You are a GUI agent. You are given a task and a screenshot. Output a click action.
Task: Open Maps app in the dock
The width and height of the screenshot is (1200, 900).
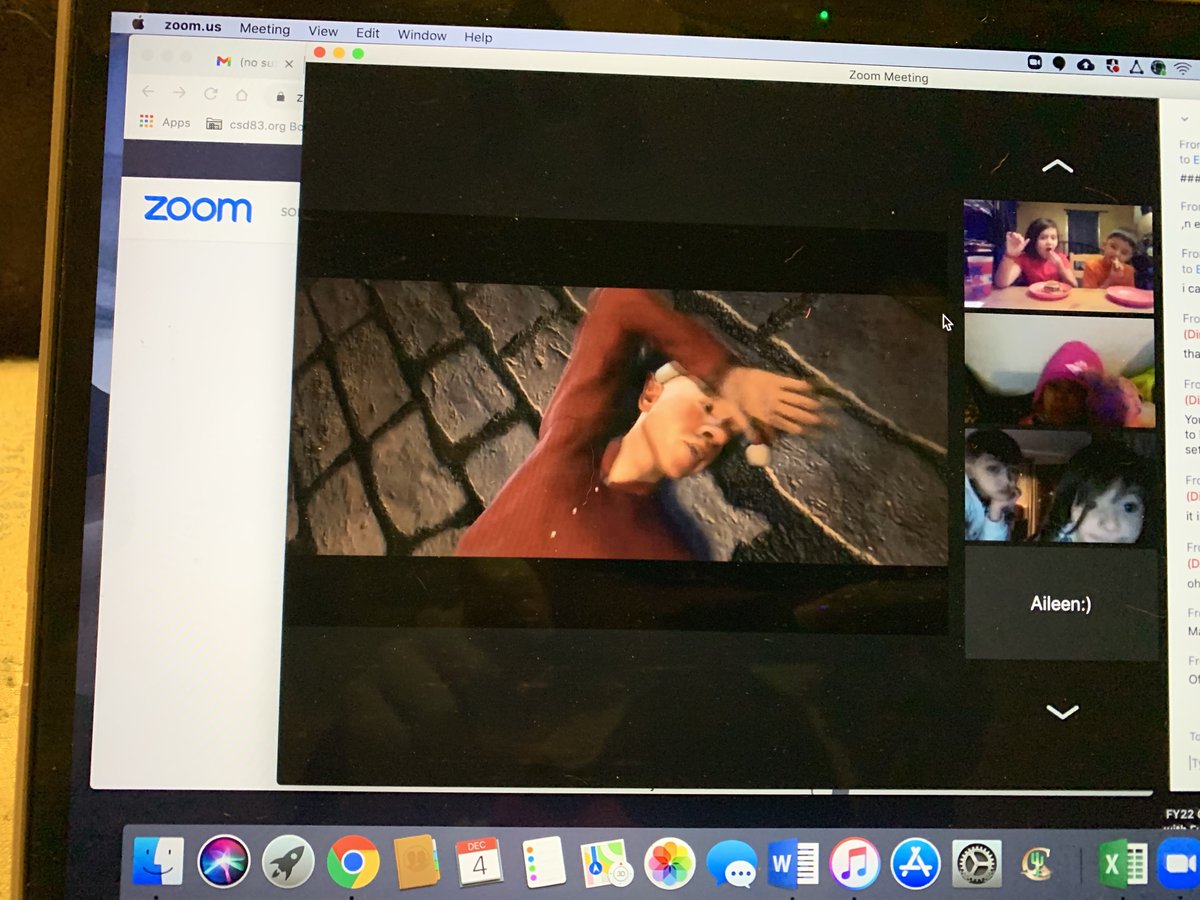606,863
